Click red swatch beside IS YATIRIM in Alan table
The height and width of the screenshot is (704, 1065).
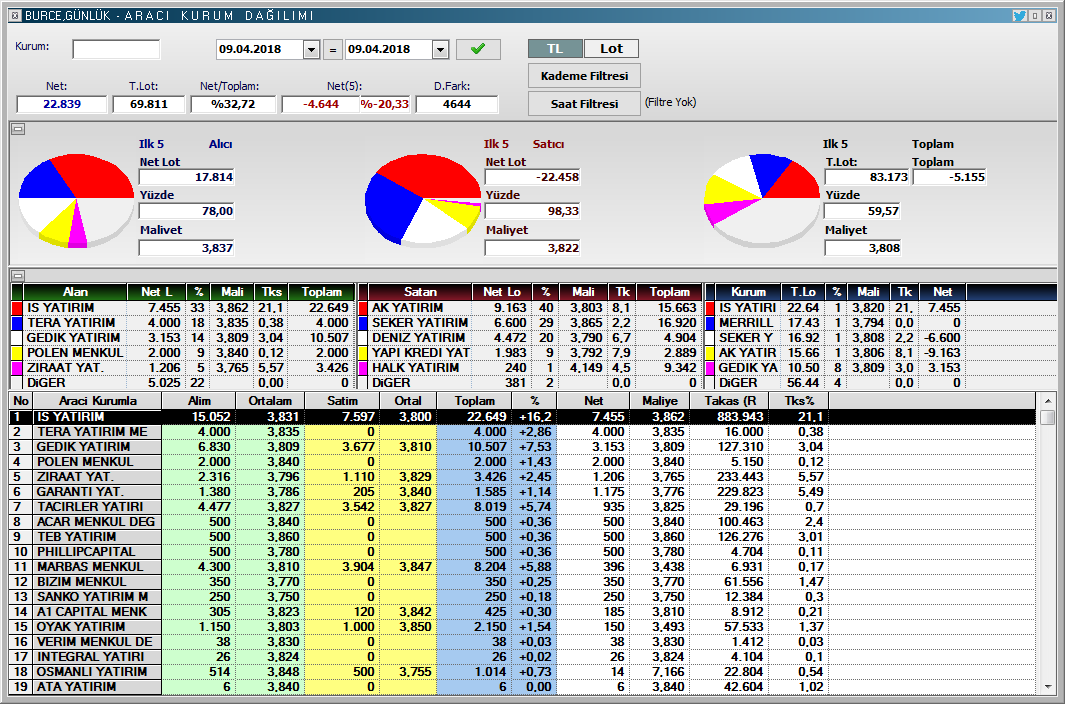pyautogui.click(x=18, y=308)
